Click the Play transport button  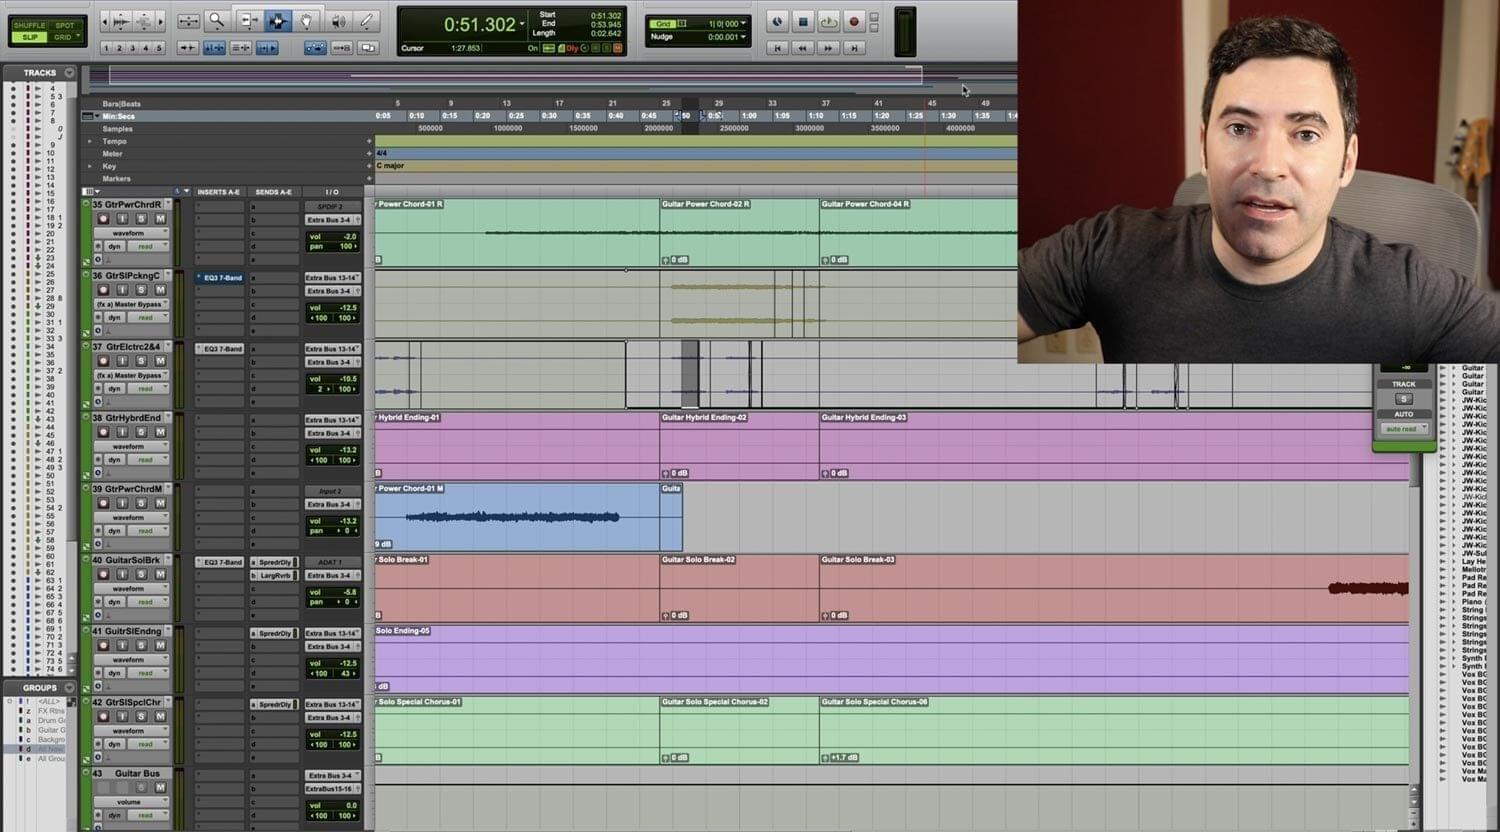point(828,21)
